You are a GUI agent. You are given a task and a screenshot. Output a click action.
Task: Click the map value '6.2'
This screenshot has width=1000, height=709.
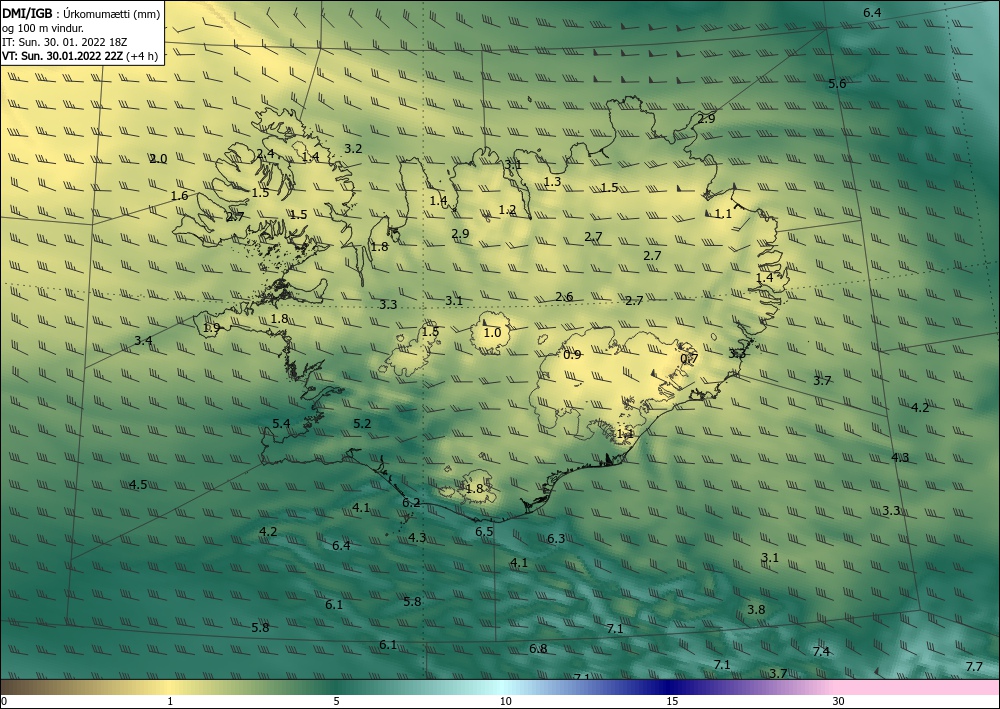[411, 502]
